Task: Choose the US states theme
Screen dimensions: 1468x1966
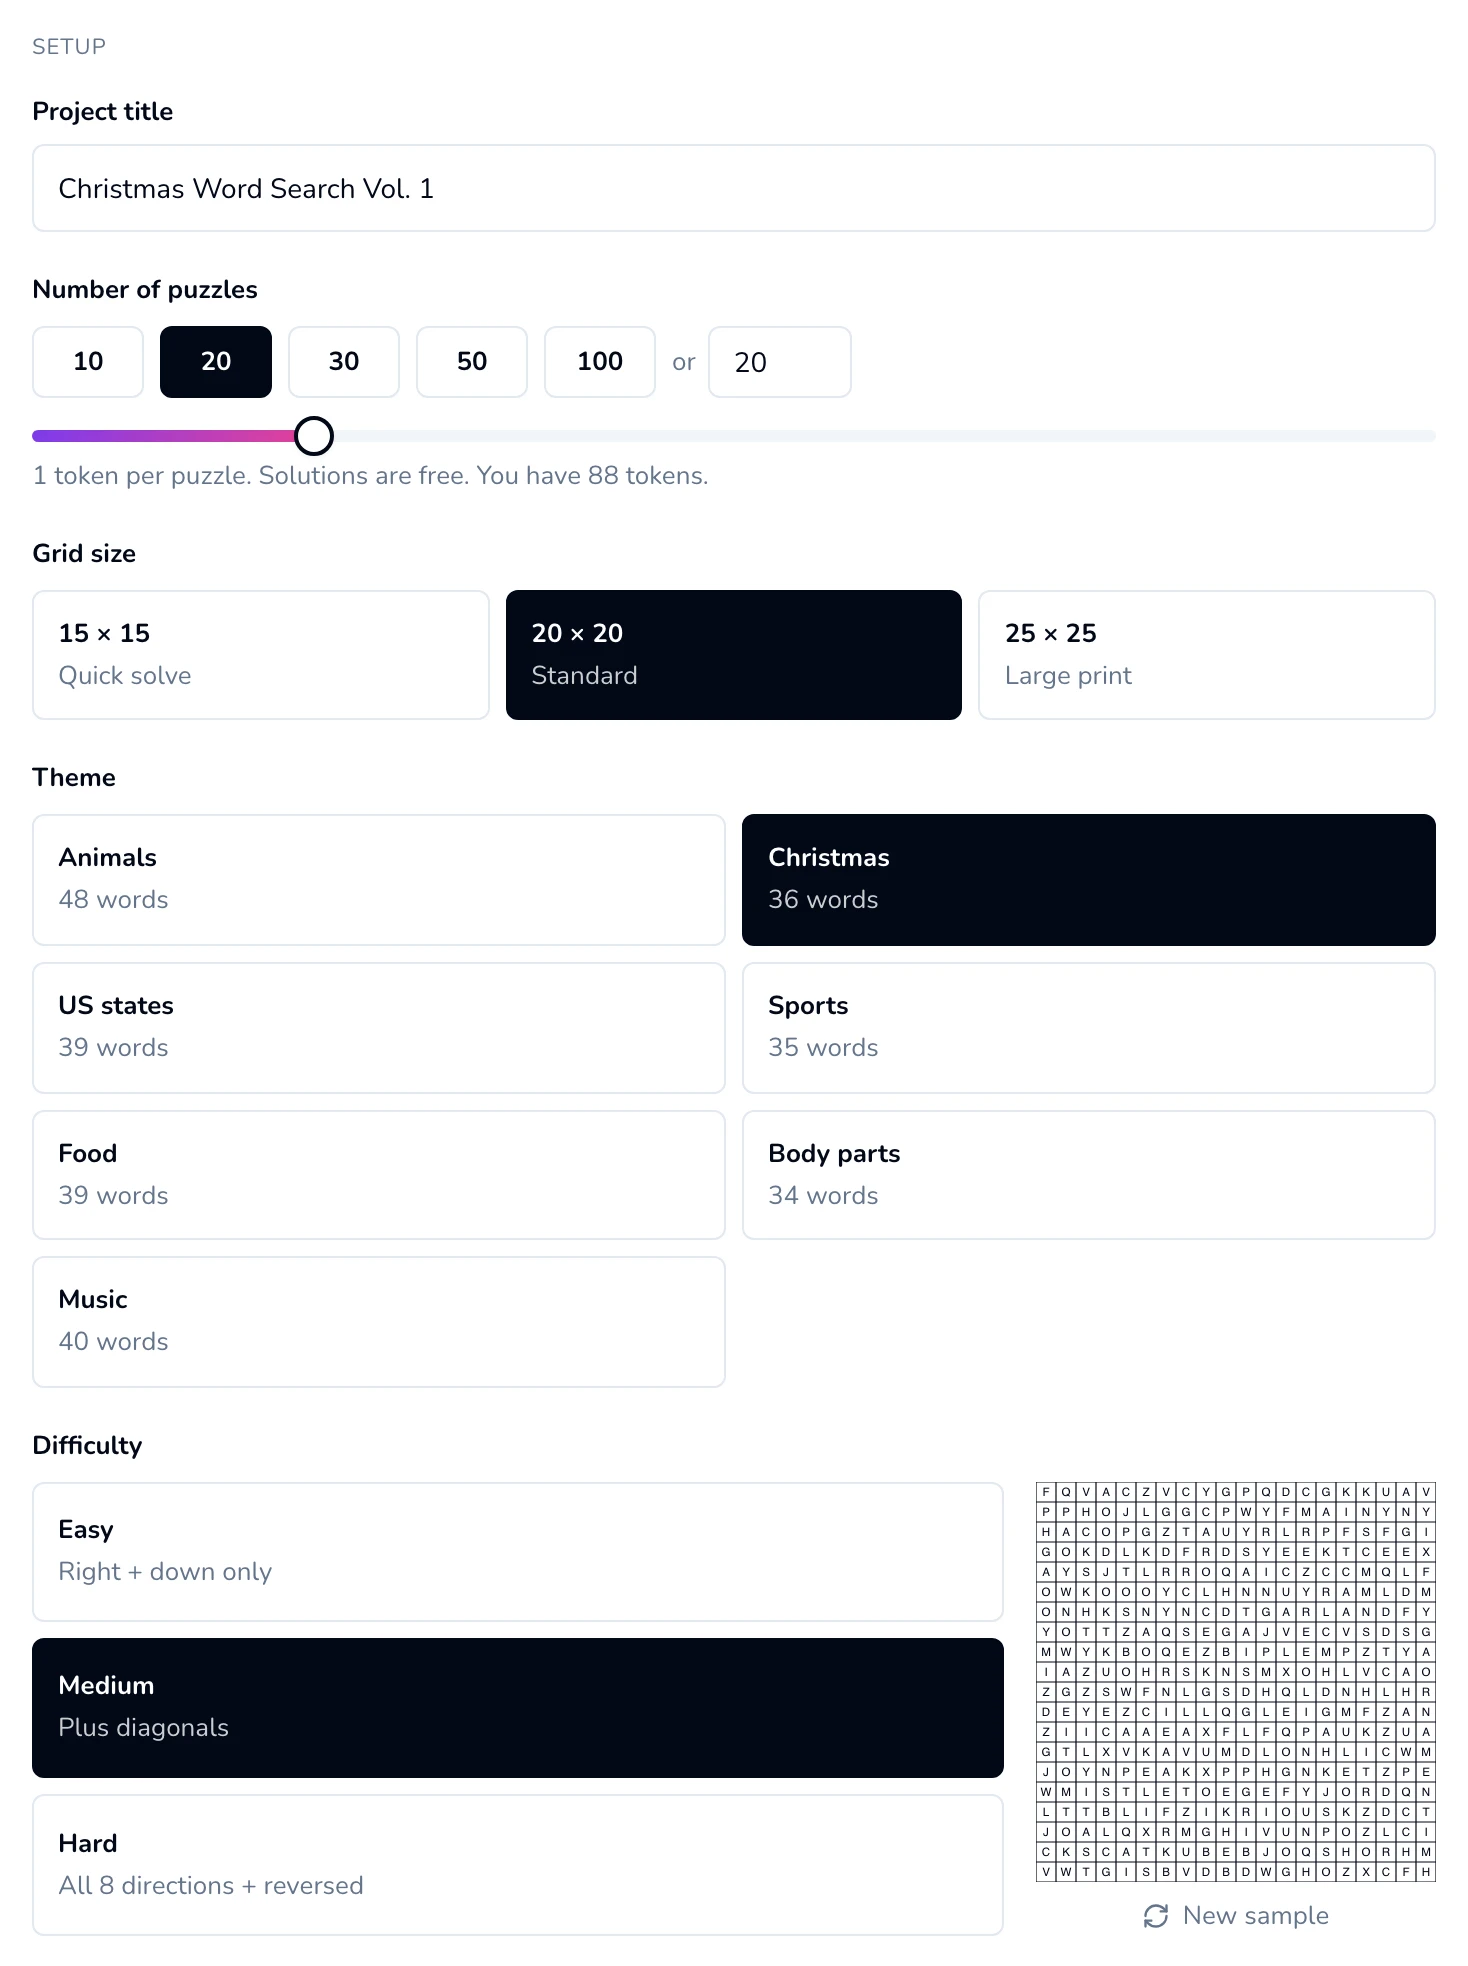Action: 379,1028
